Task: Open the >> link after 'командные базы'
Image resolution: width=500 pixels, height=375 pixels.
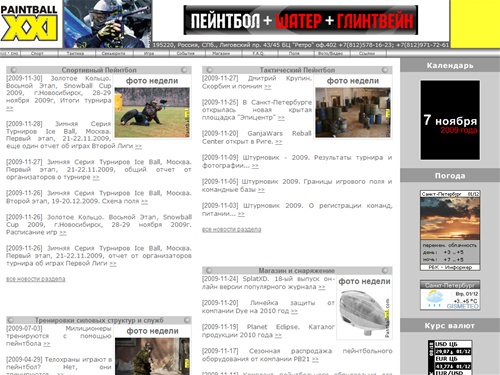Action: tap(261, 190)
